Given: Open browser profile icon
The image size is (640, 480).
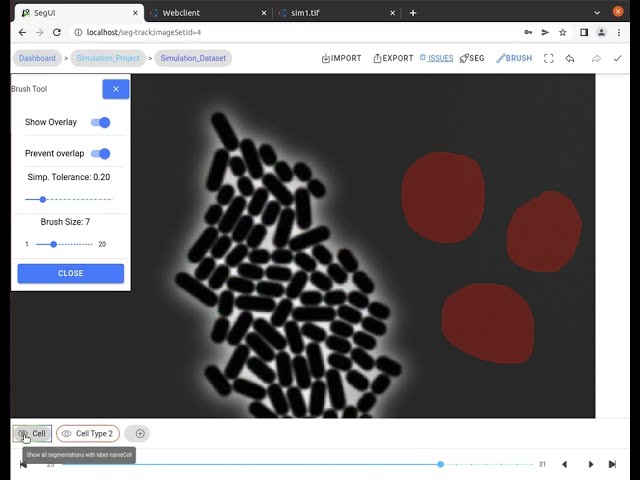Looking at the screenshot, I should [x=601, y=32].
